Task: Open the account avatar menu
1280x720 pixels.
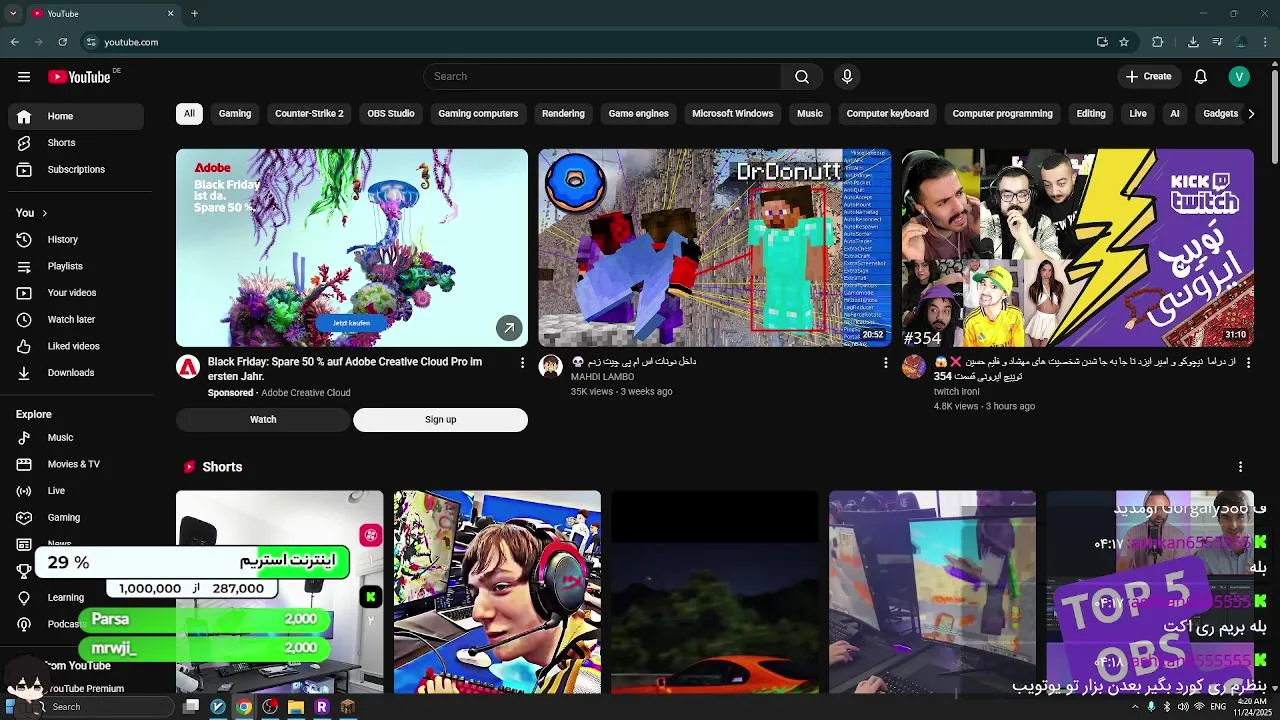Action: coord(1239,77)
